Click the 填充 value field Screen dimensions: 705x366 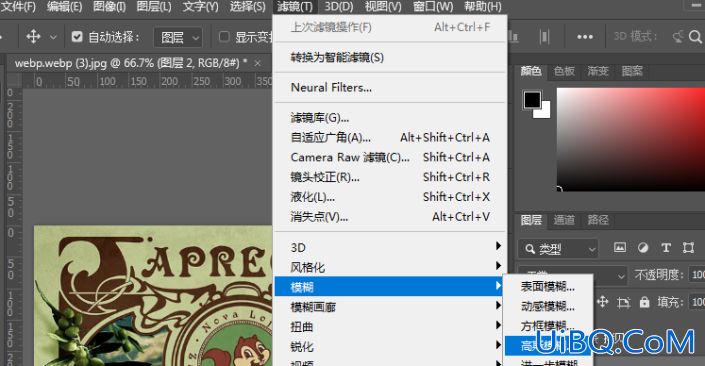tap(697, 302)
